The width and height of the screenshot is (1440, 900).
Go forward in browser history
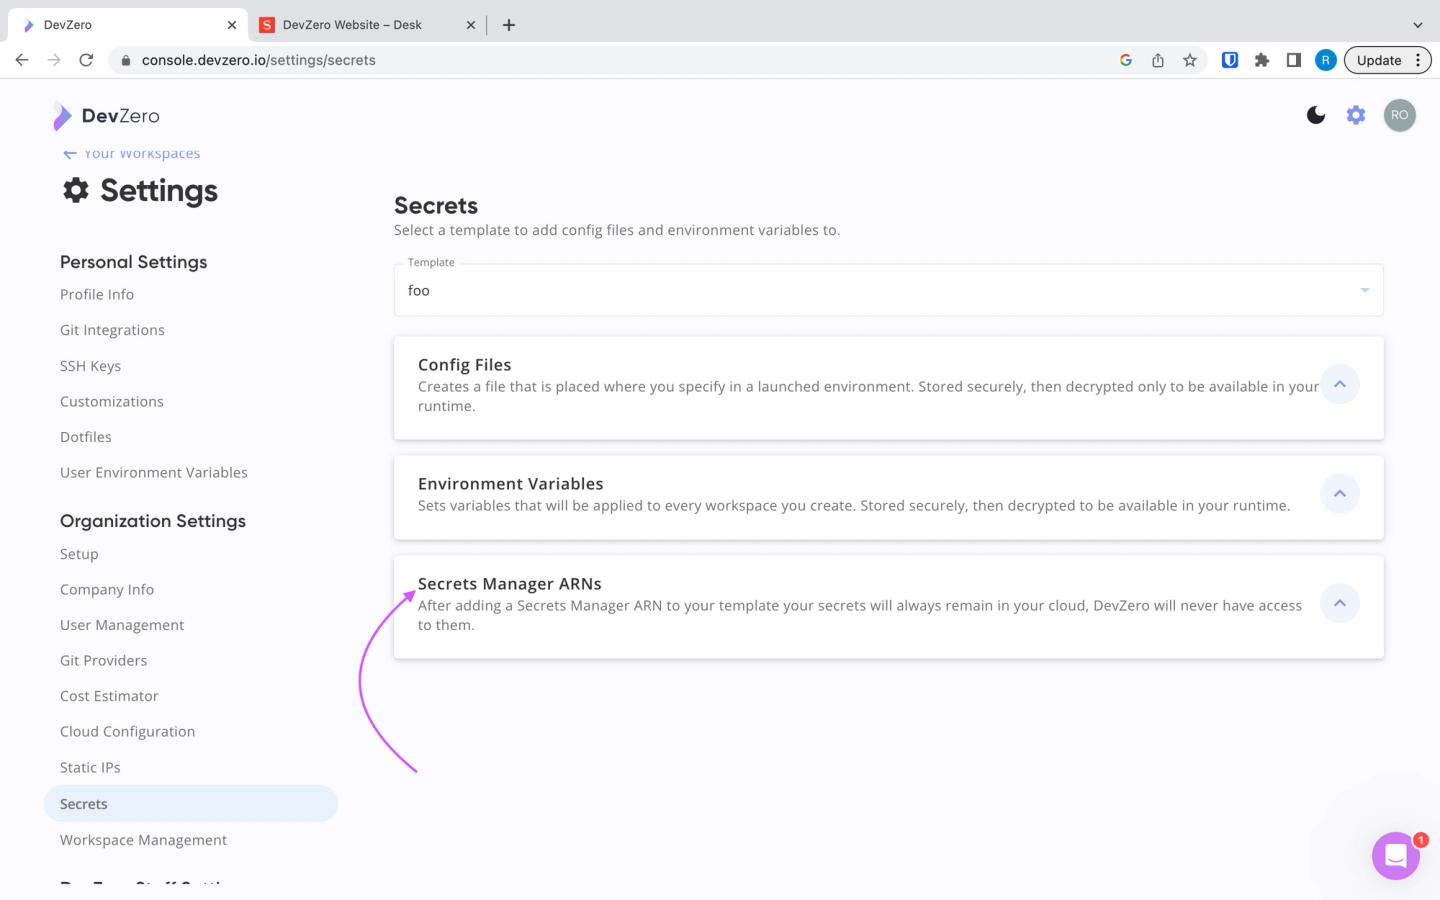pyautogui.click(x=54, y=60)
